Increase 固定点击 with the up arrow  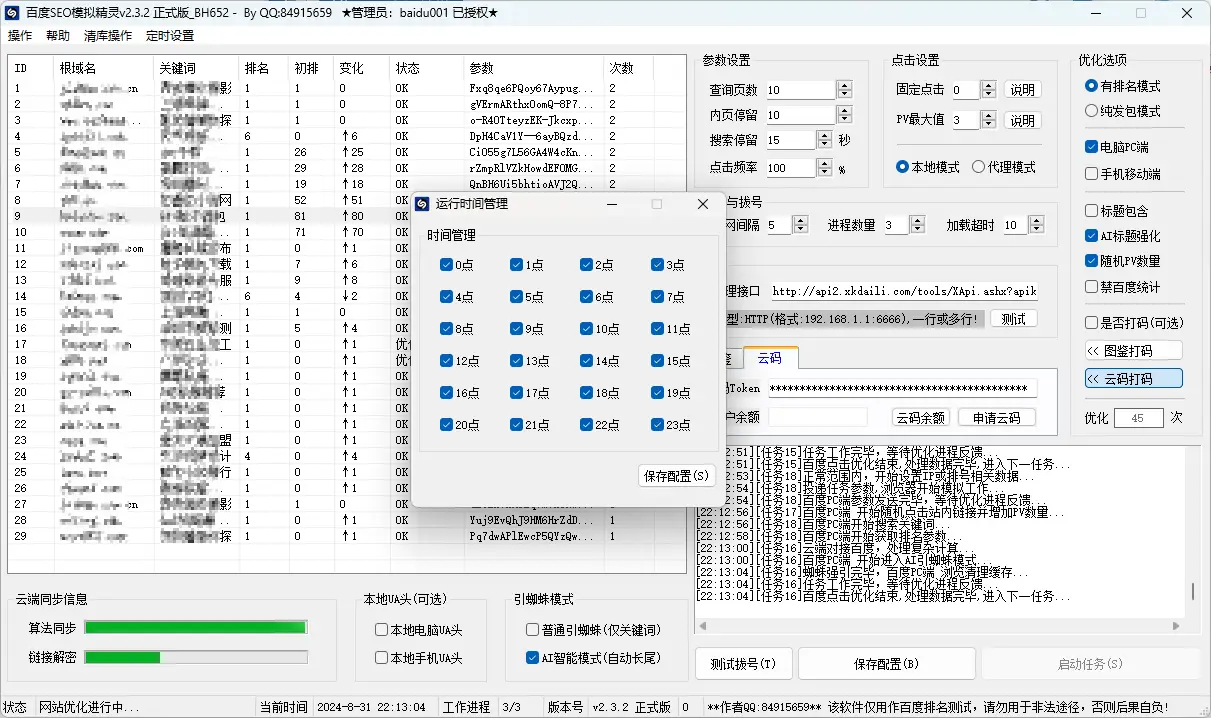(989, 86)
